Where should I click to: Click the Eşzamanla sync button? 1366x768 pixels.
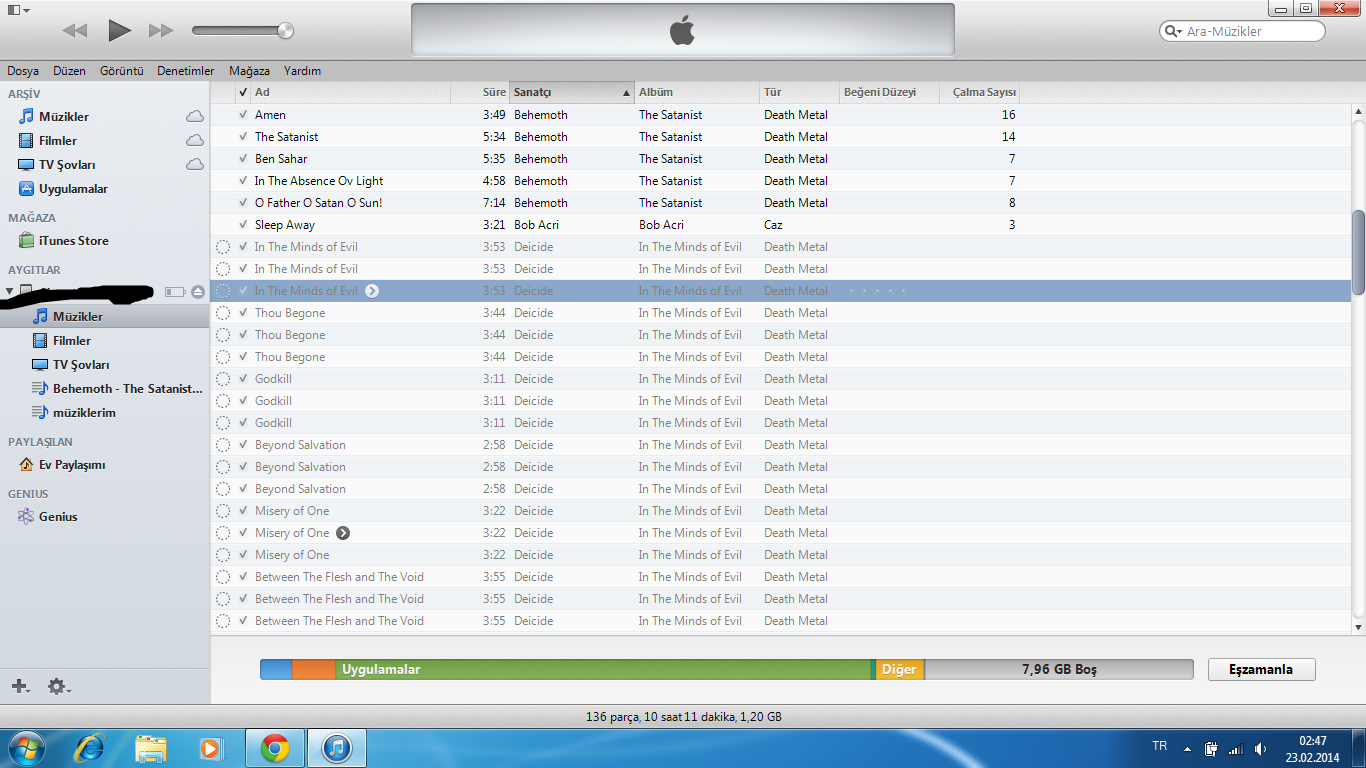pyautogui.click(x=1261, y=670)
